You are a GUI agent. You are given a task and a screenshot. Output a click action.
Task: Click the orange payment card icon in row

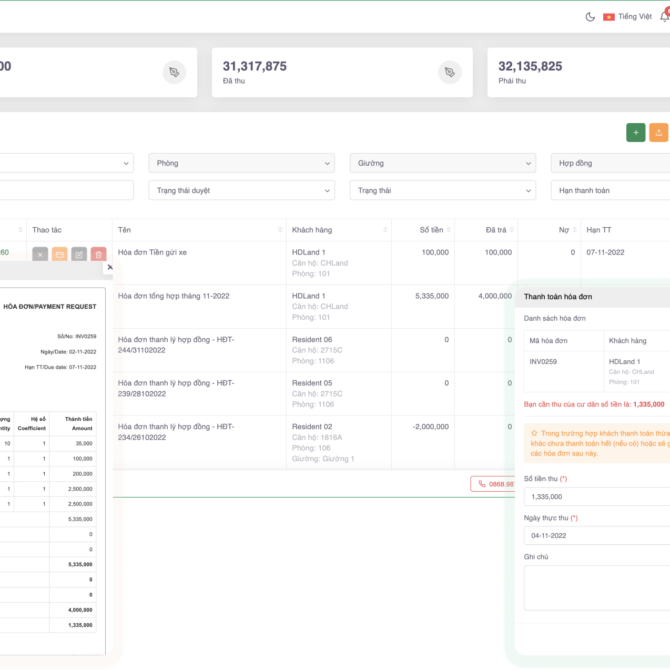[x=60, y=255]
